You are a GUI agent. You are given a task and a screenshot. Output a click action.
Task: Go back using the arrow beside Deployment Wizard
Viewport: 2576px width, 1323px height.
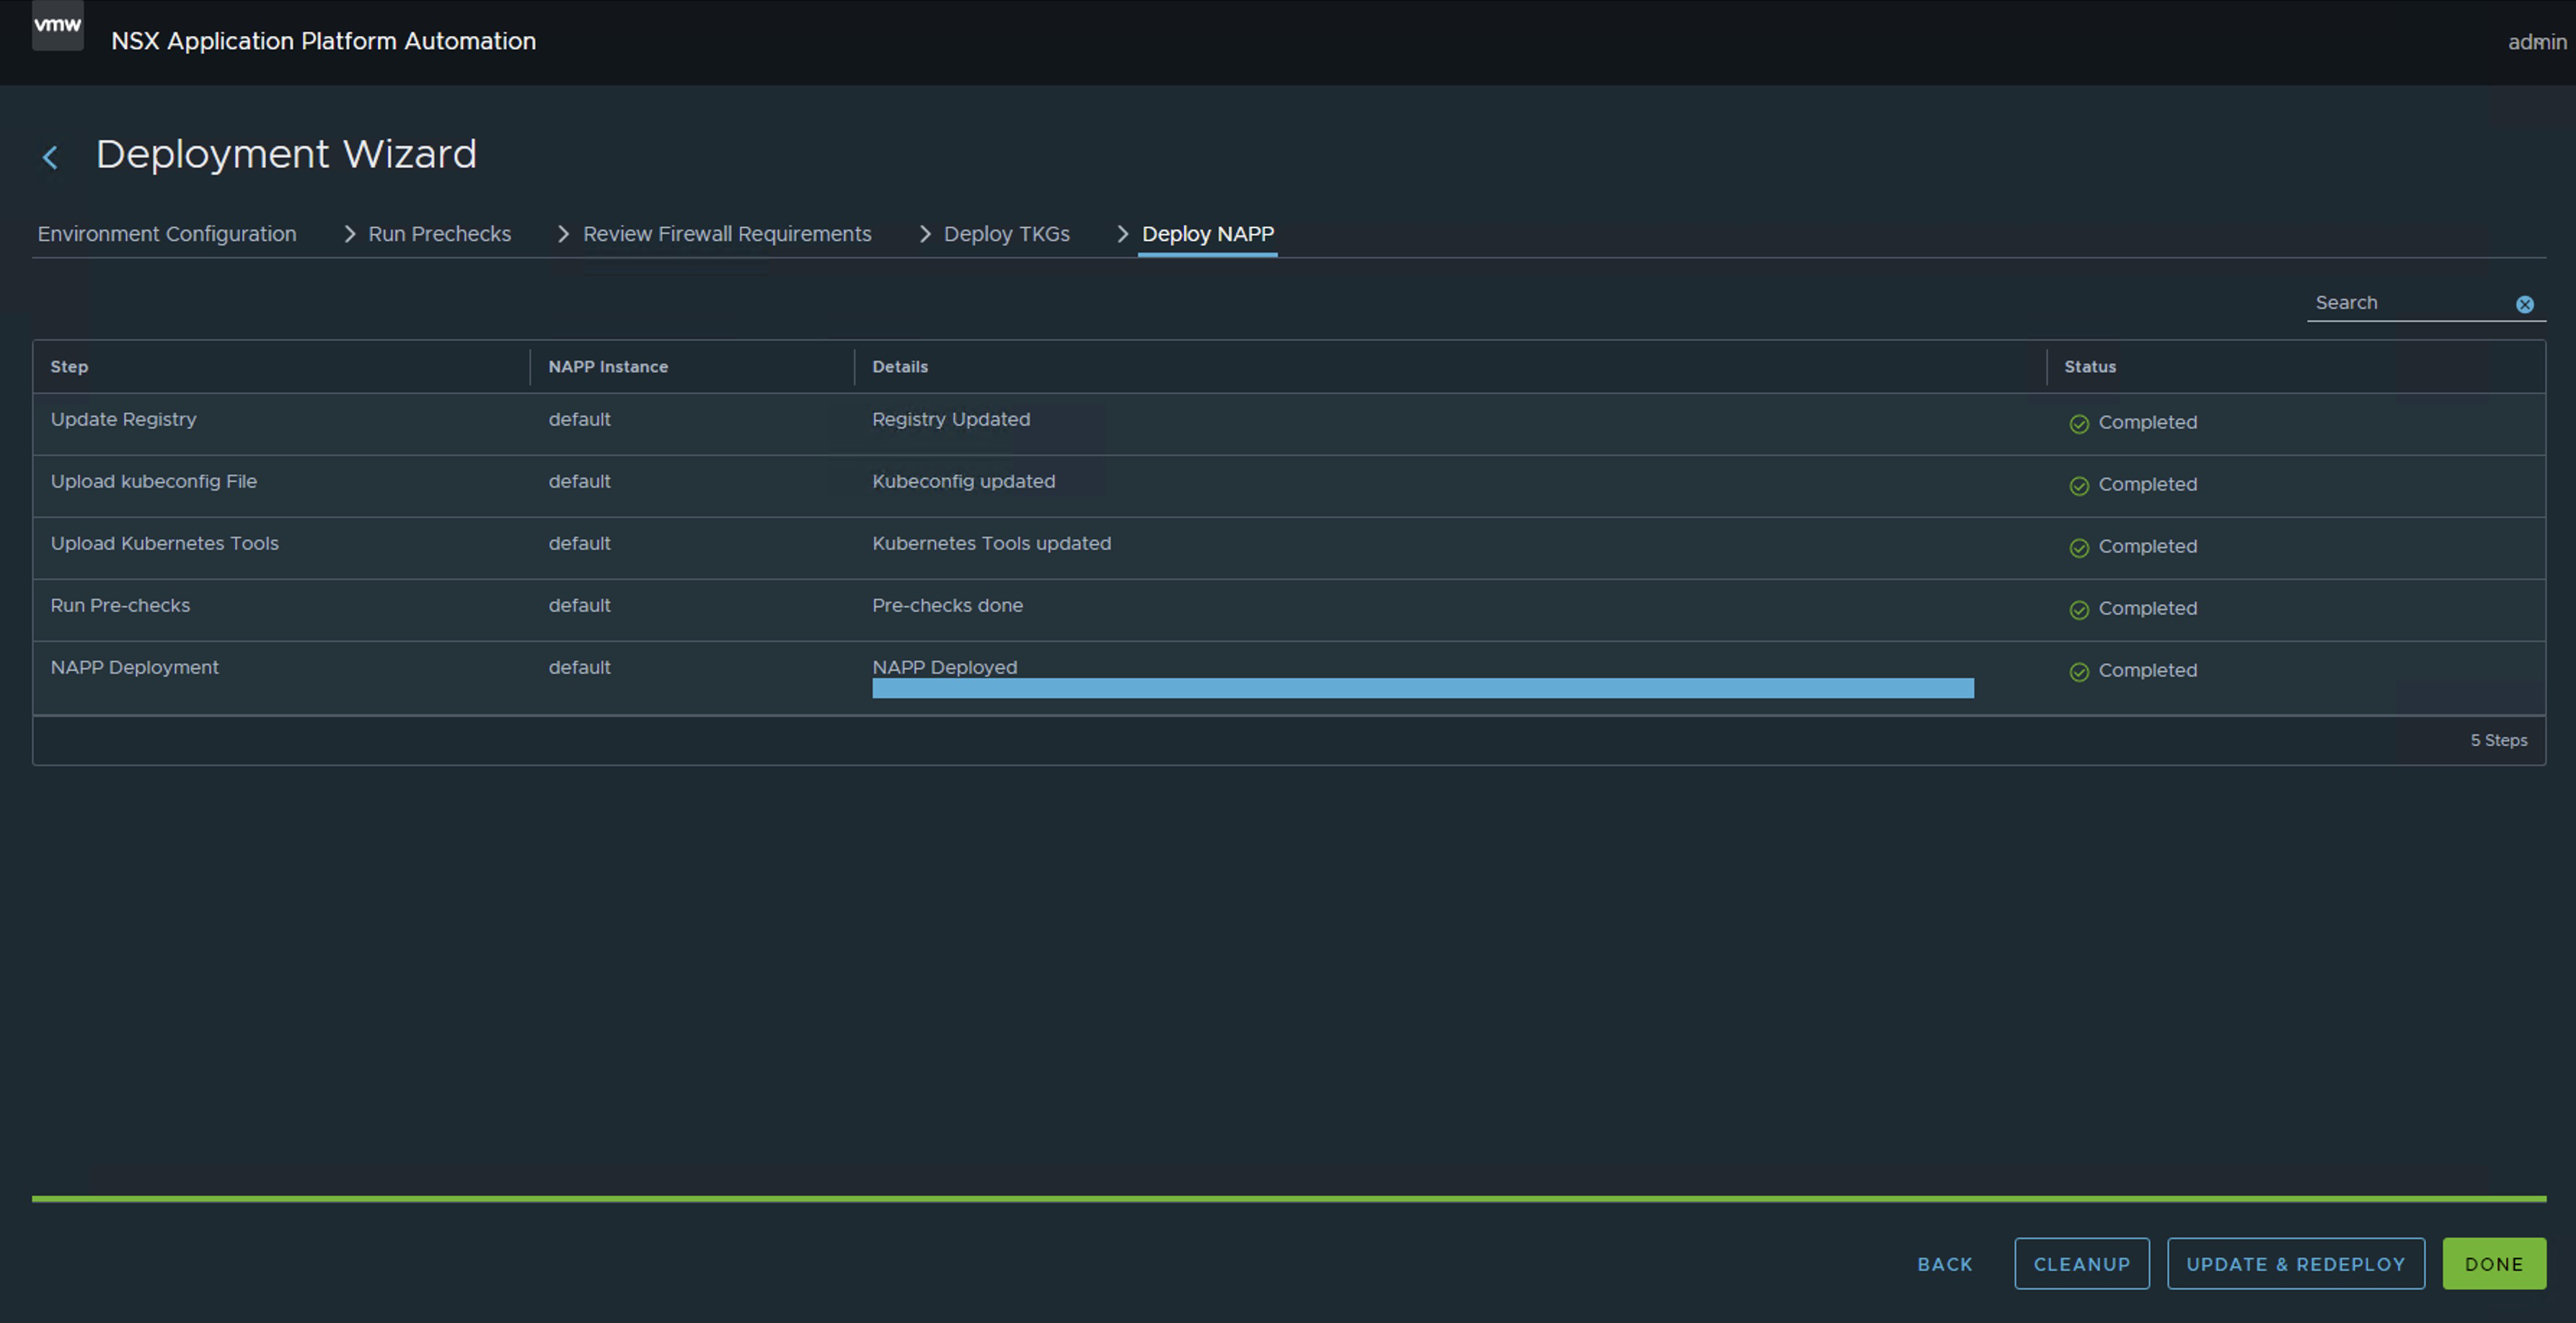point(50,157)
